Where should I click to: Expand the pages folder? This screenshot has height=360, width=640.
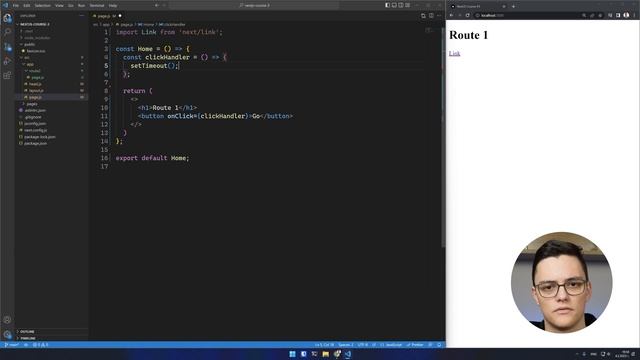pos(52,104)
